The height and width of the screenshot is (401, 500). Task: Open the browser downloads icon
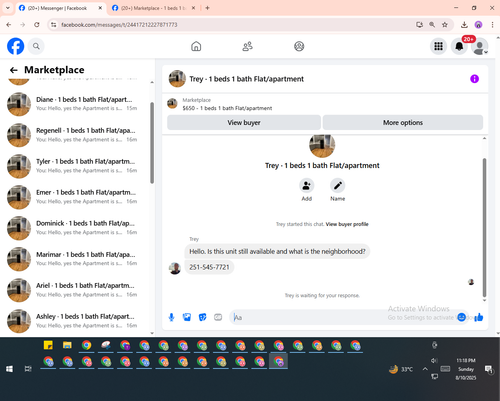point(464,25)
